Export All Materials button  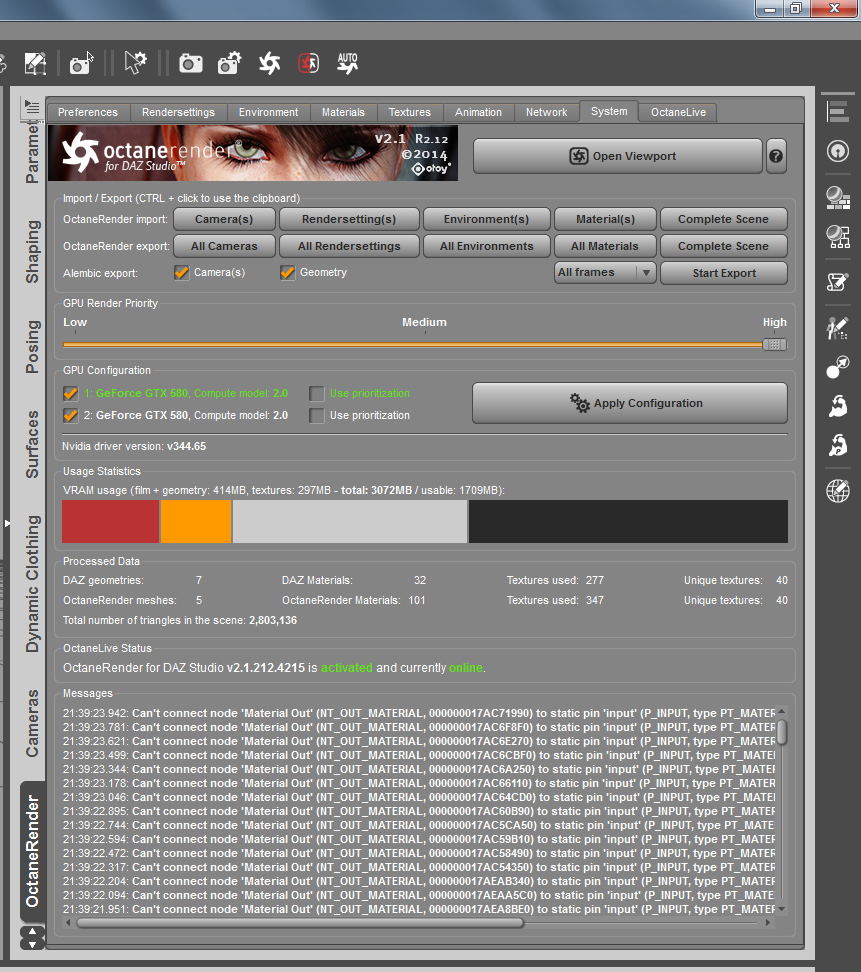(x=605, y=246)
